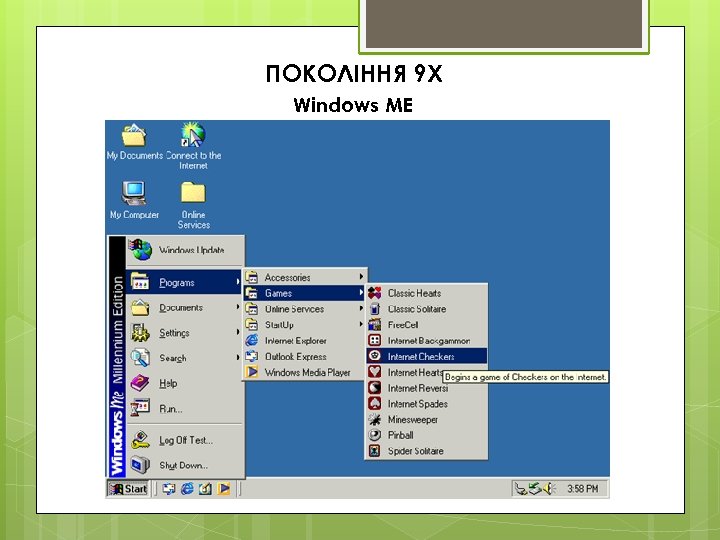The width and height of the screenshot is (720, 540).
Task: Expand the StartUp submenu arrow
Action: point(361,324)
